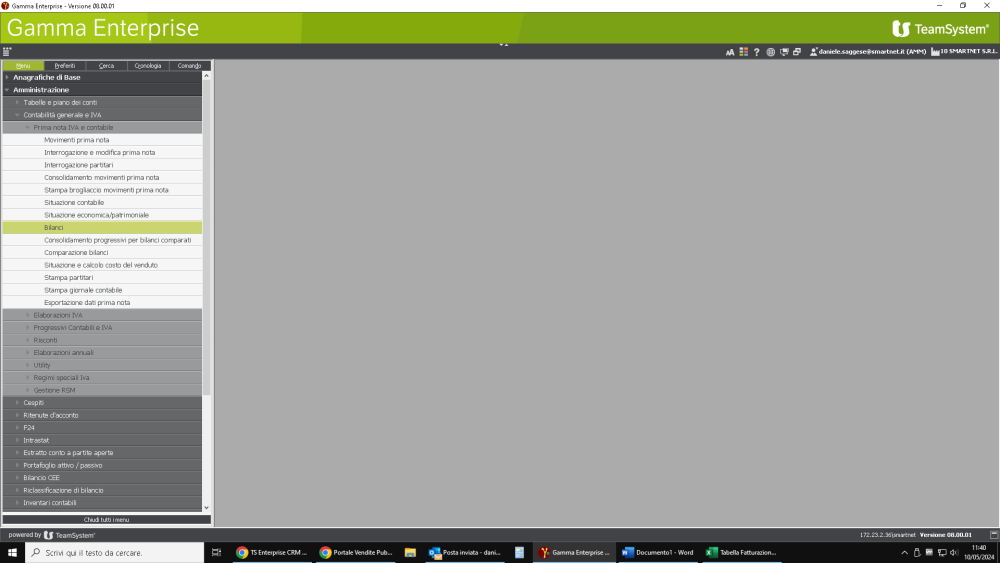Click the small grid icon below the Gamma Enterprise title
The image size is (1000, 563).
(x=7, y=52)
